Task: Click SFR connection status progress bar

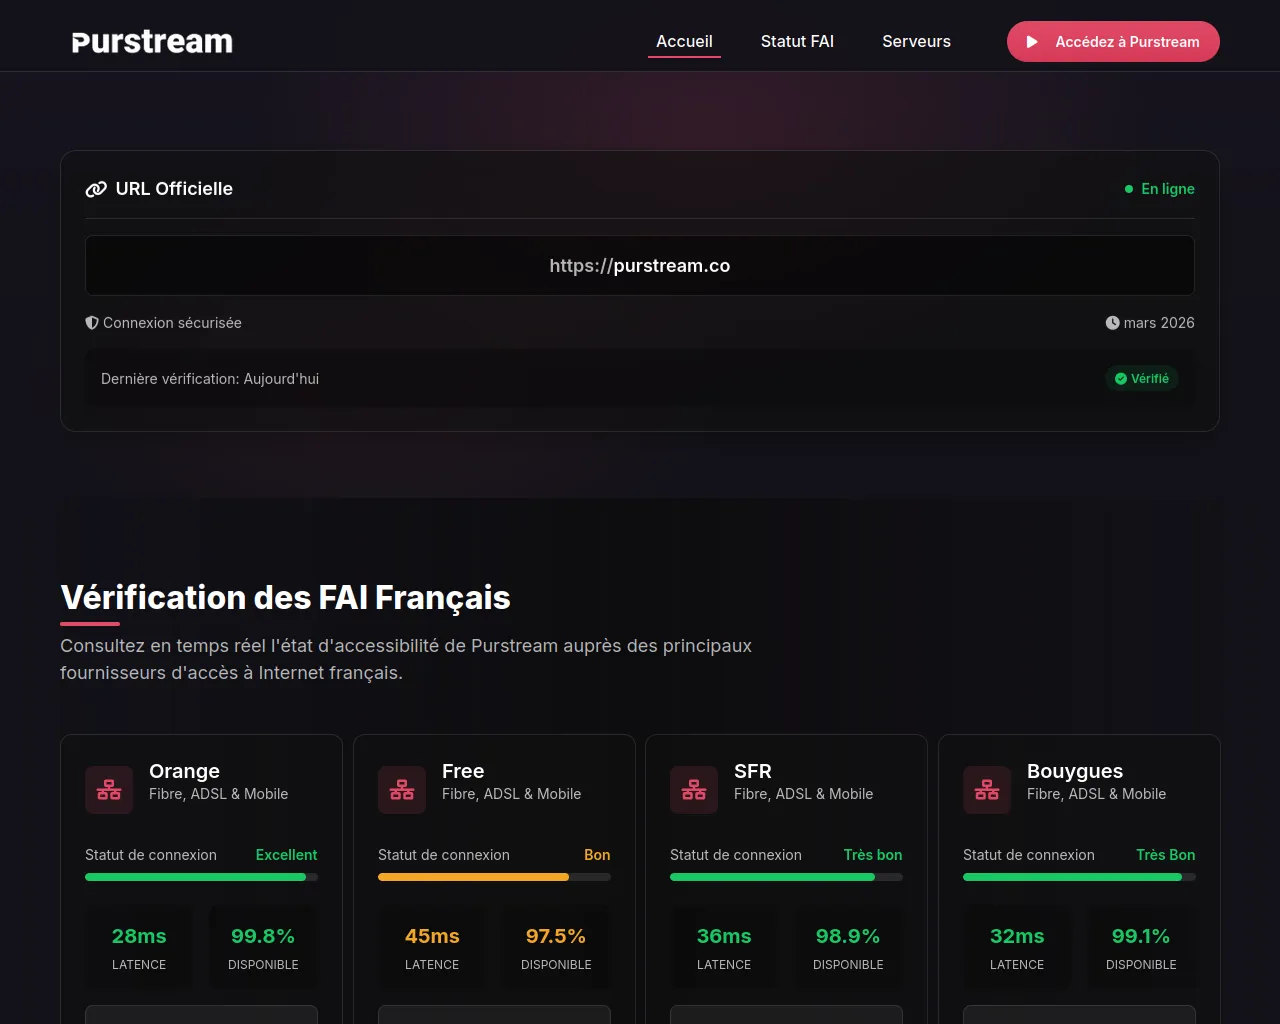Action: pos(786,877)
